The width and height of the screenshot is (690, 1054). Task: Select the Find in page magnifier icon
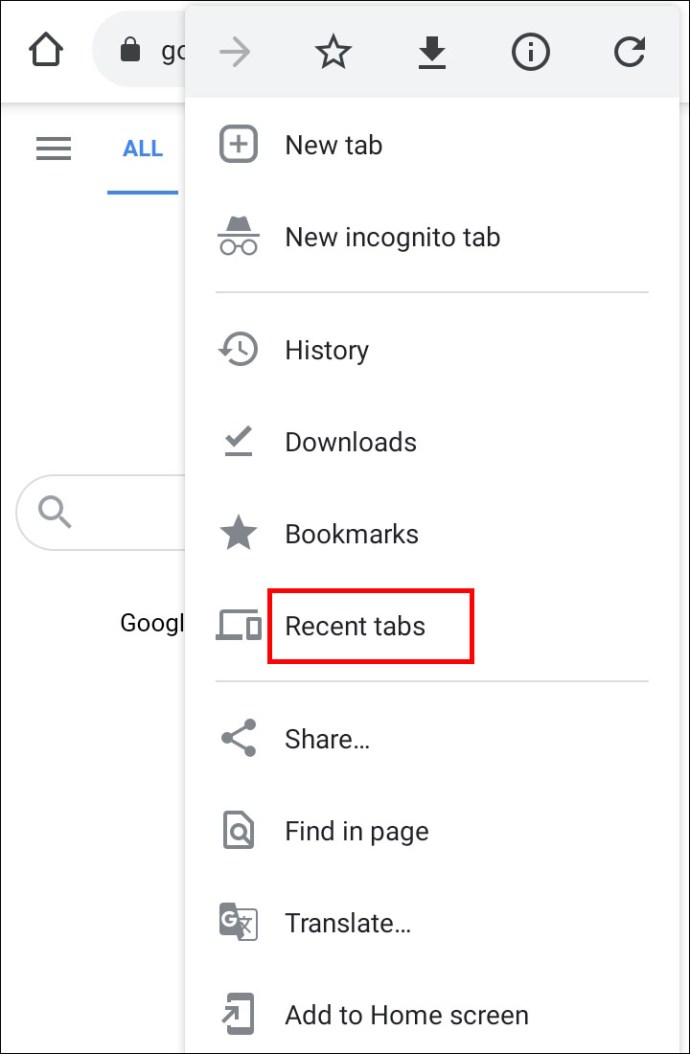238,830
